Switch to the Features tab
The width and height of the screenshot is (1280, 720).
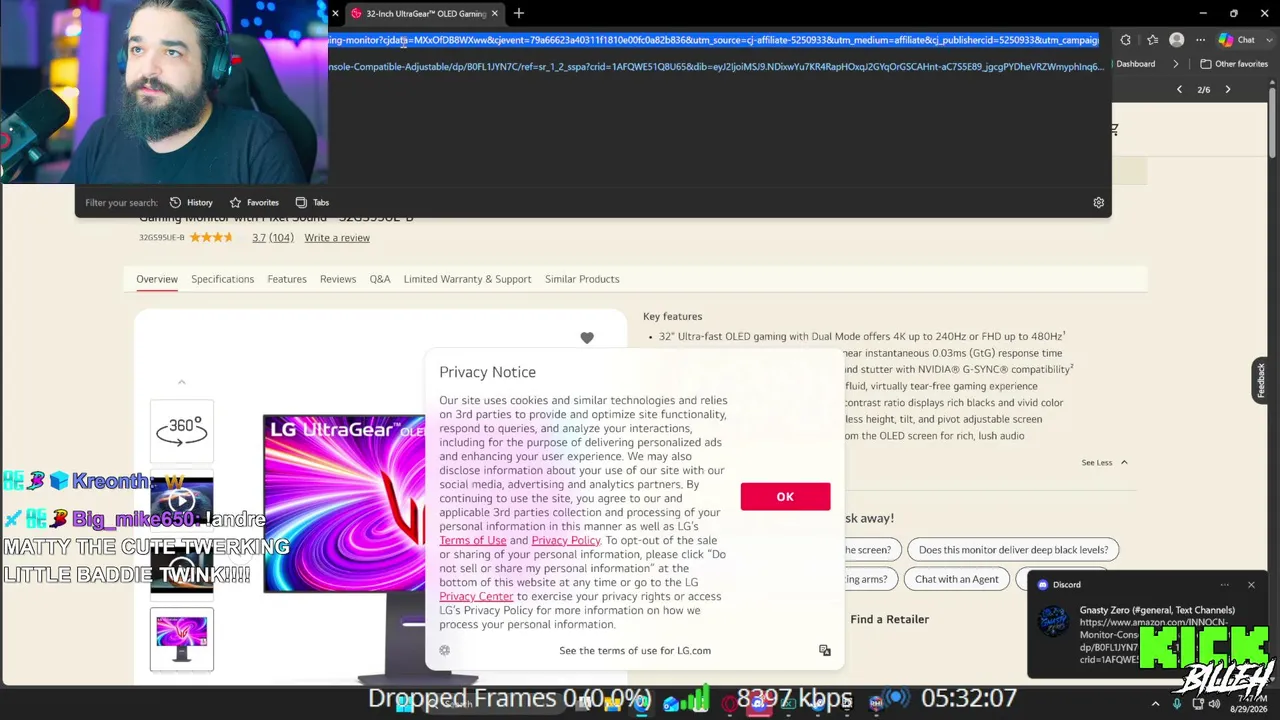(x=287, y=279)
